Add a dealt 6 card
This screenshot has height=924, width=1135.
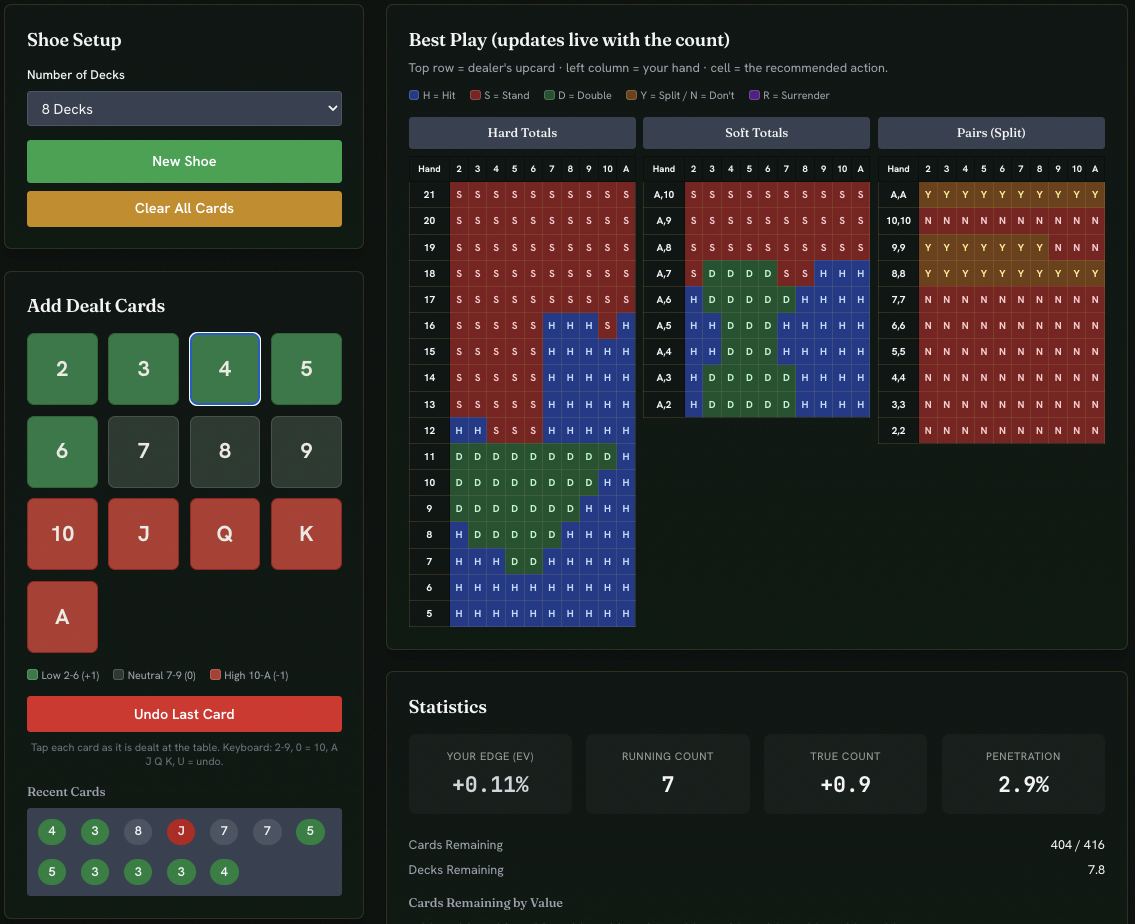coord(62,452)
